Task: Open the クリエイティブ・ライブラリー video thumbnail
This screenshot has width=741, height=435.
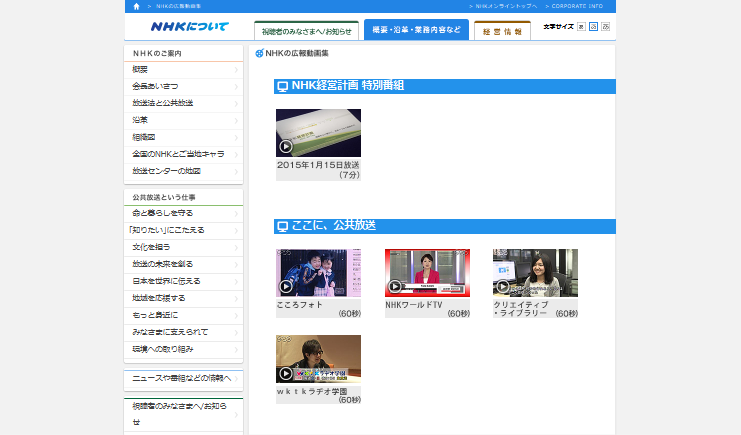Action: coord(535,273)
